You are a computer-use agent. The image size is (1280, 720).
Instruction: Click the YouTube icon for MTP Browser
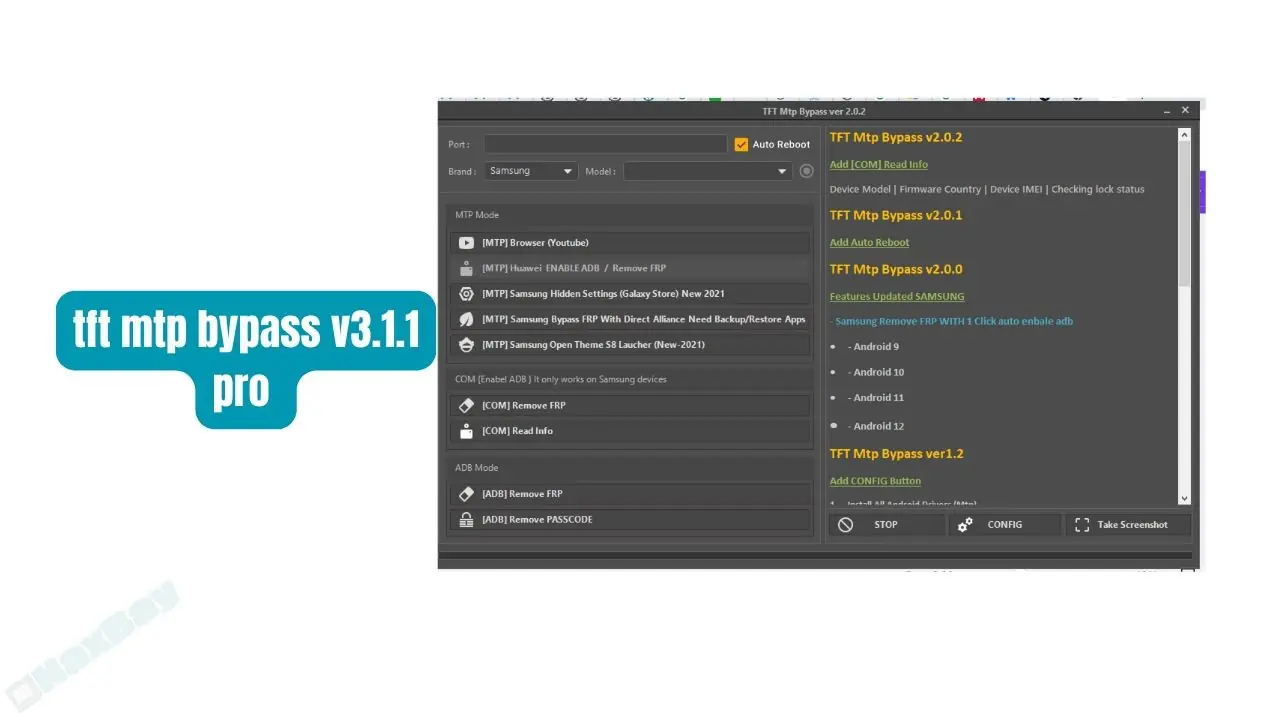[x=466, y=243]
